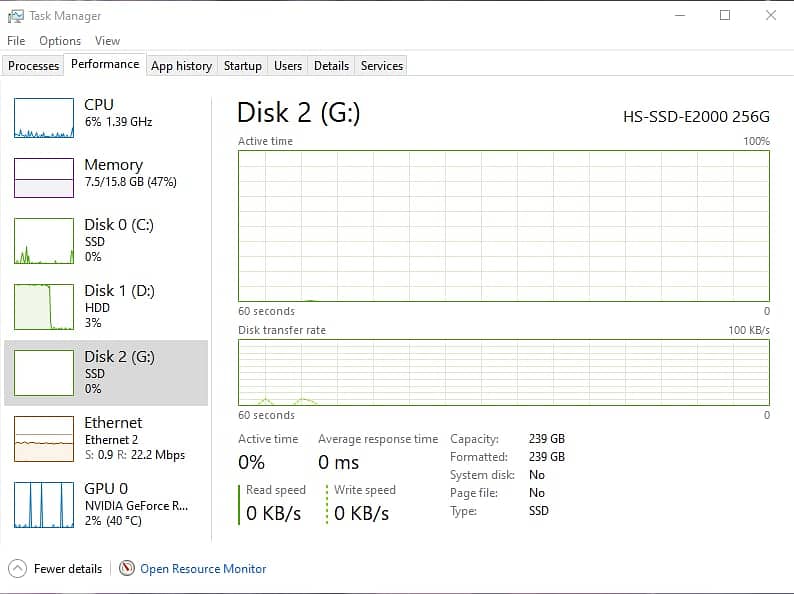Screen dimensions: 794x594
Task: Click the Disk 0 (C:) sidebar label
Action: click(119, 224)
